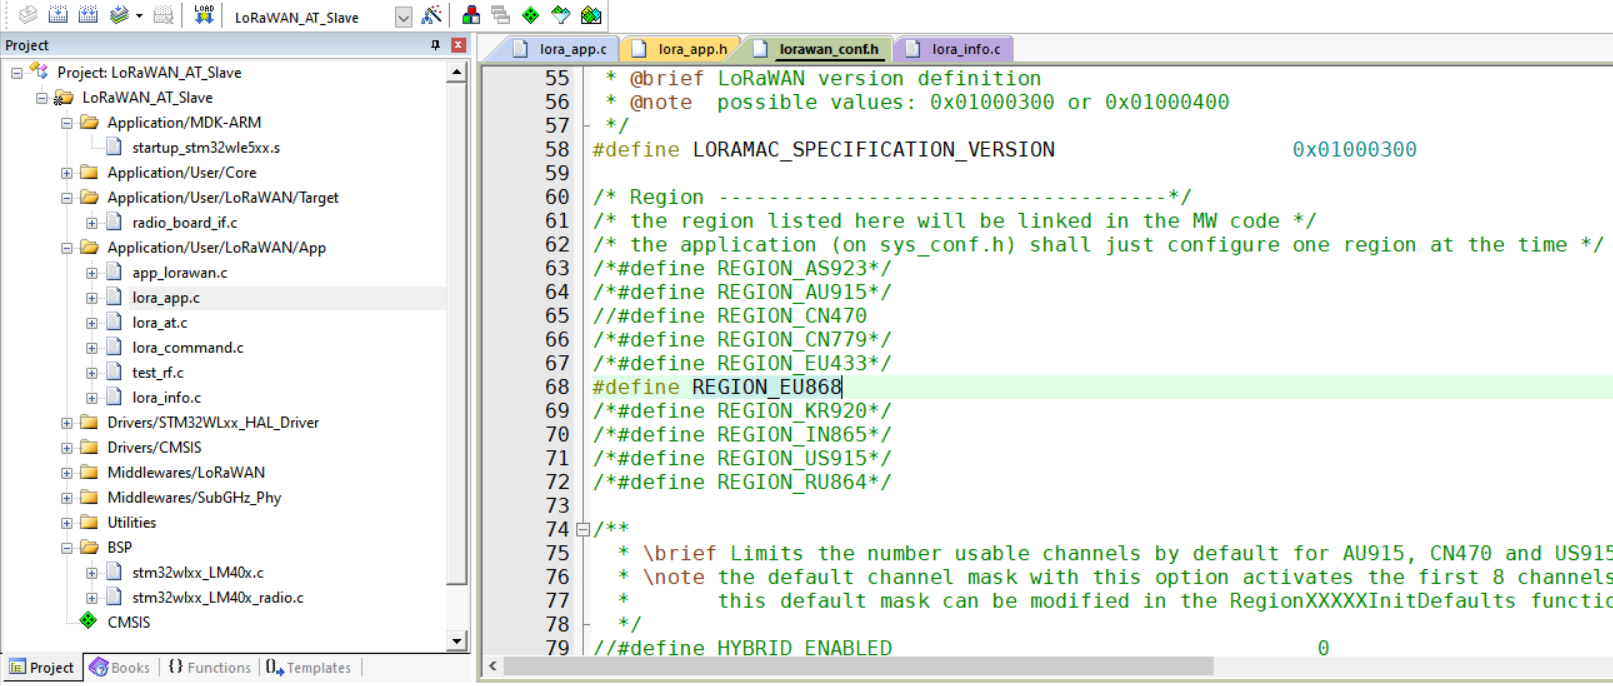Open the LoRaWAN_AT_Slave target selector dropdown
Viewport: 1613px width, 686px height.
[403, 17]
